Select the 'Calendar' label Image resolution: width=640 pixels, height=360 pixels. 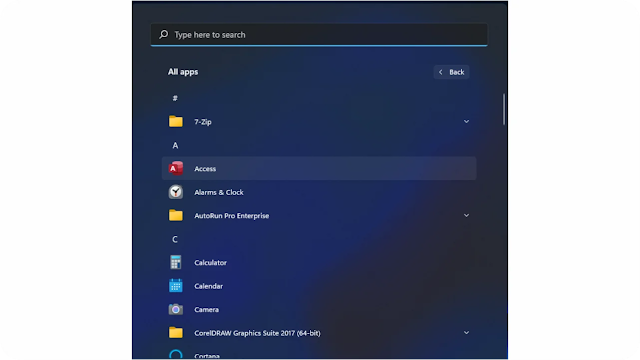209,286
